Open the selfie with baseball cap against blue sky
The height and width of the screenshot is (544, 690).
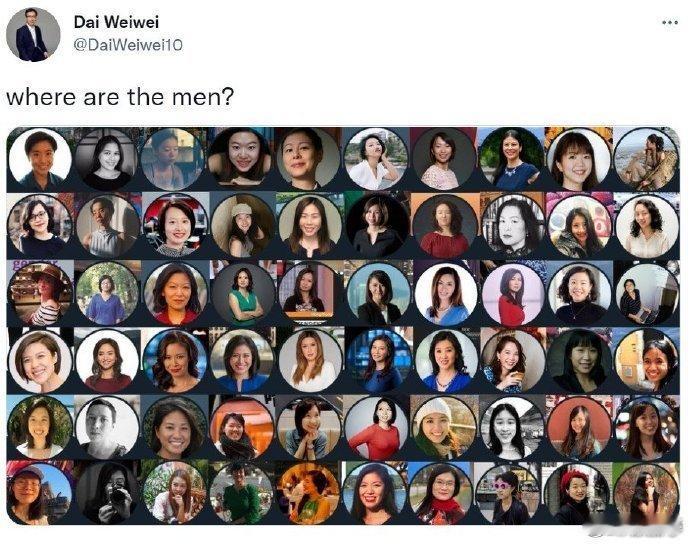40,493
